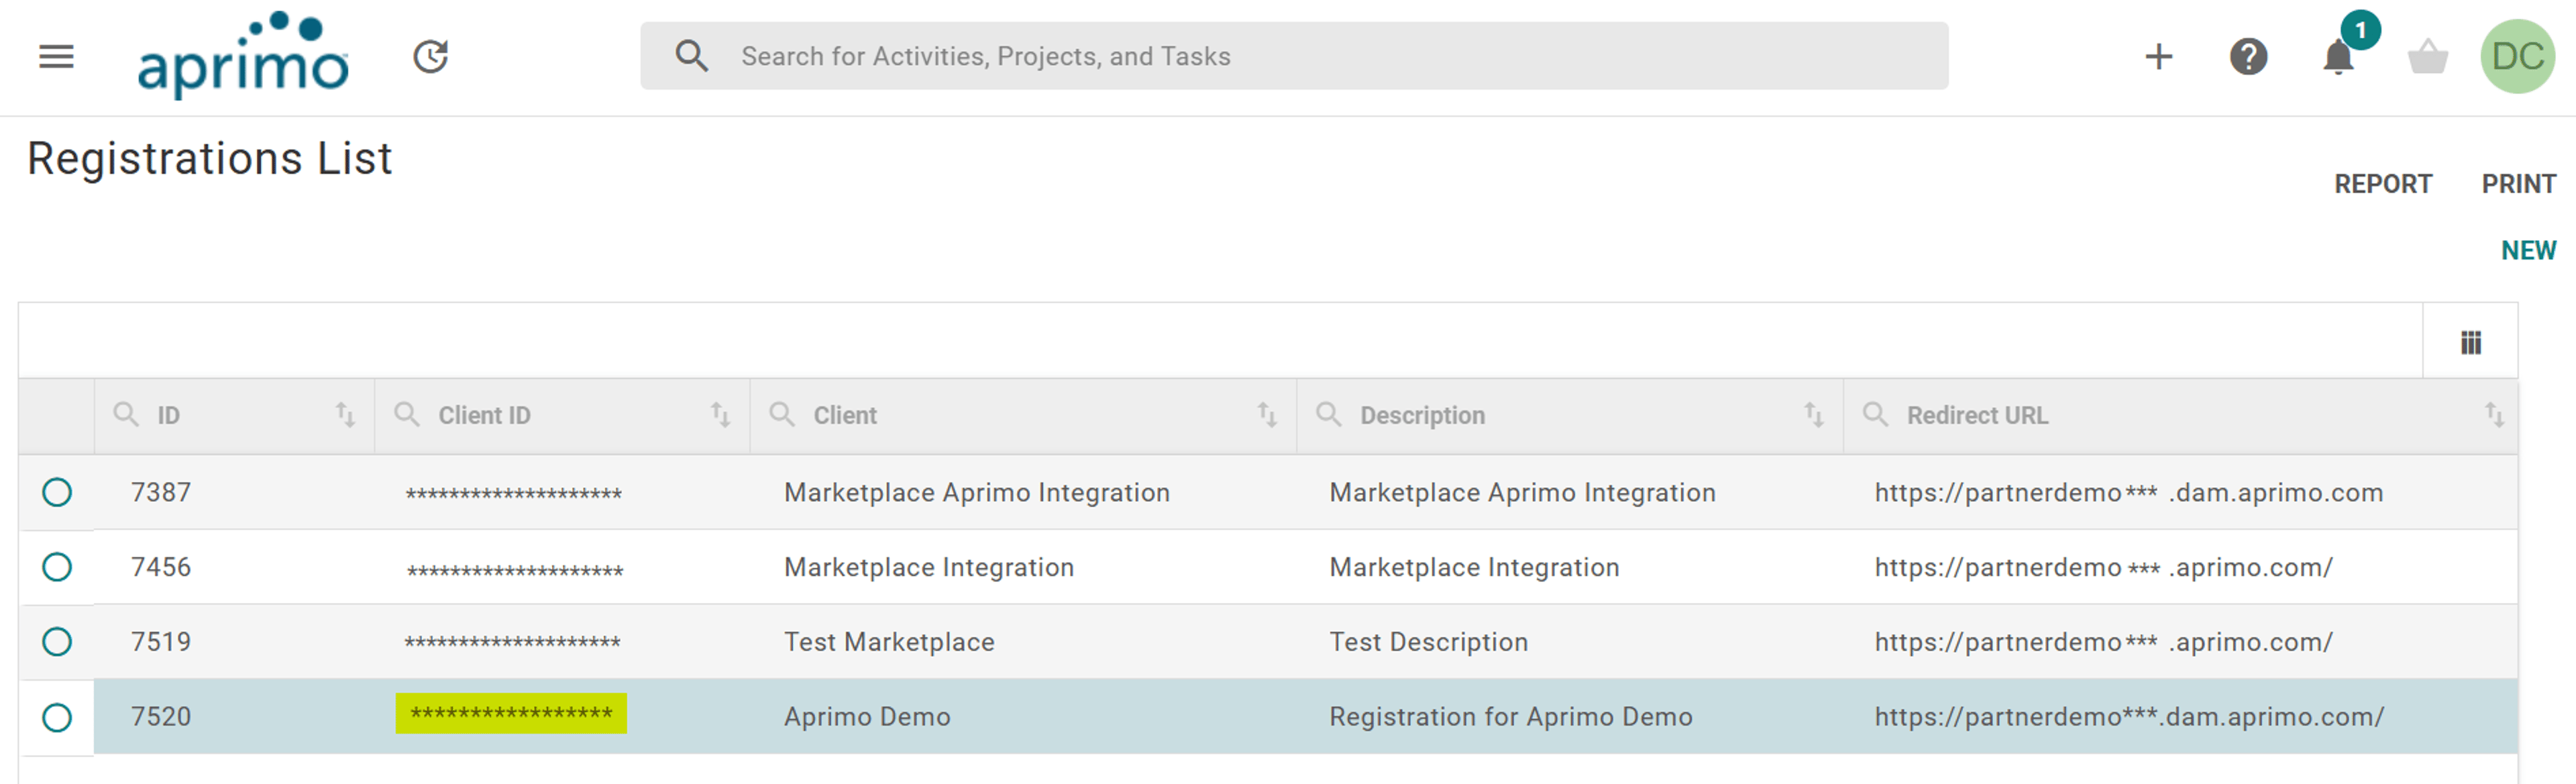Click the Description column search icon
The width and height of the screenshot is (2576, 784).
coord(1329,414)
